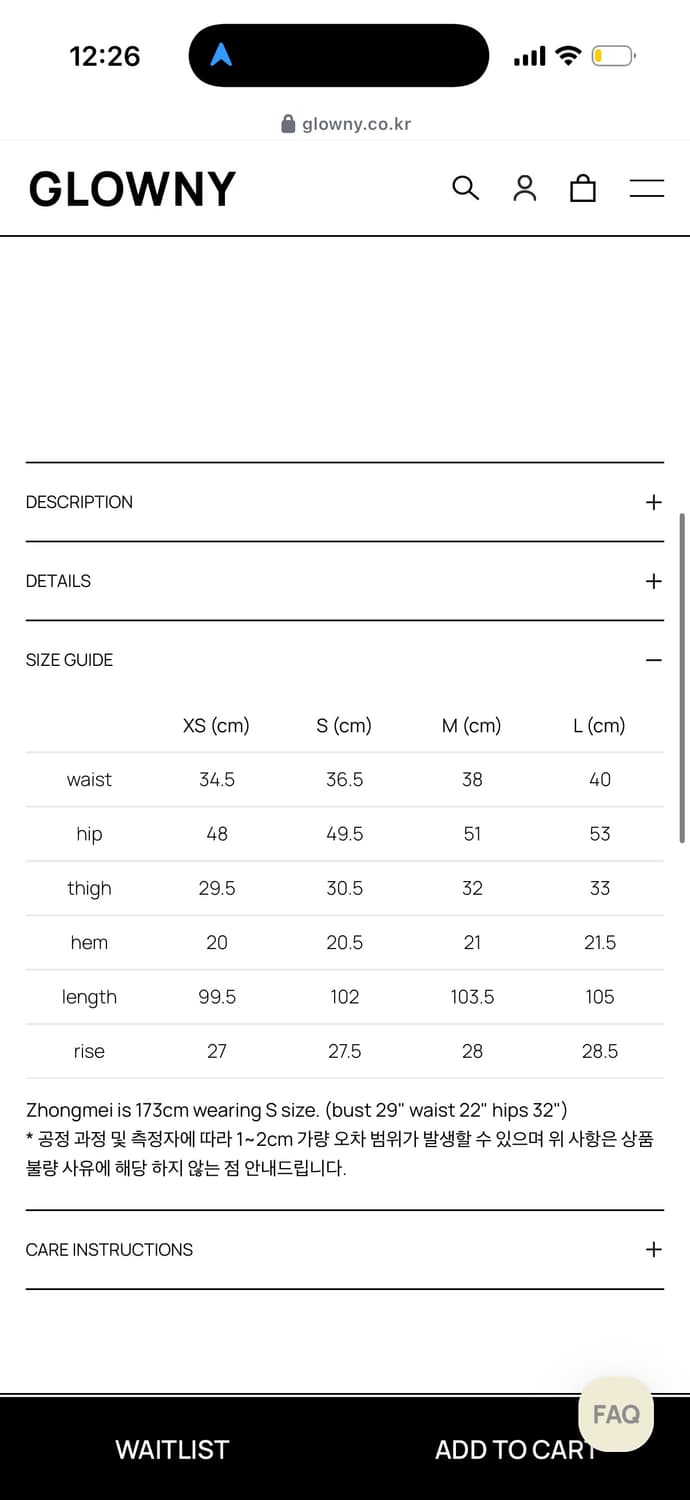Click the GLOWNY logo

pyautogui.click(x=132, y=189)
